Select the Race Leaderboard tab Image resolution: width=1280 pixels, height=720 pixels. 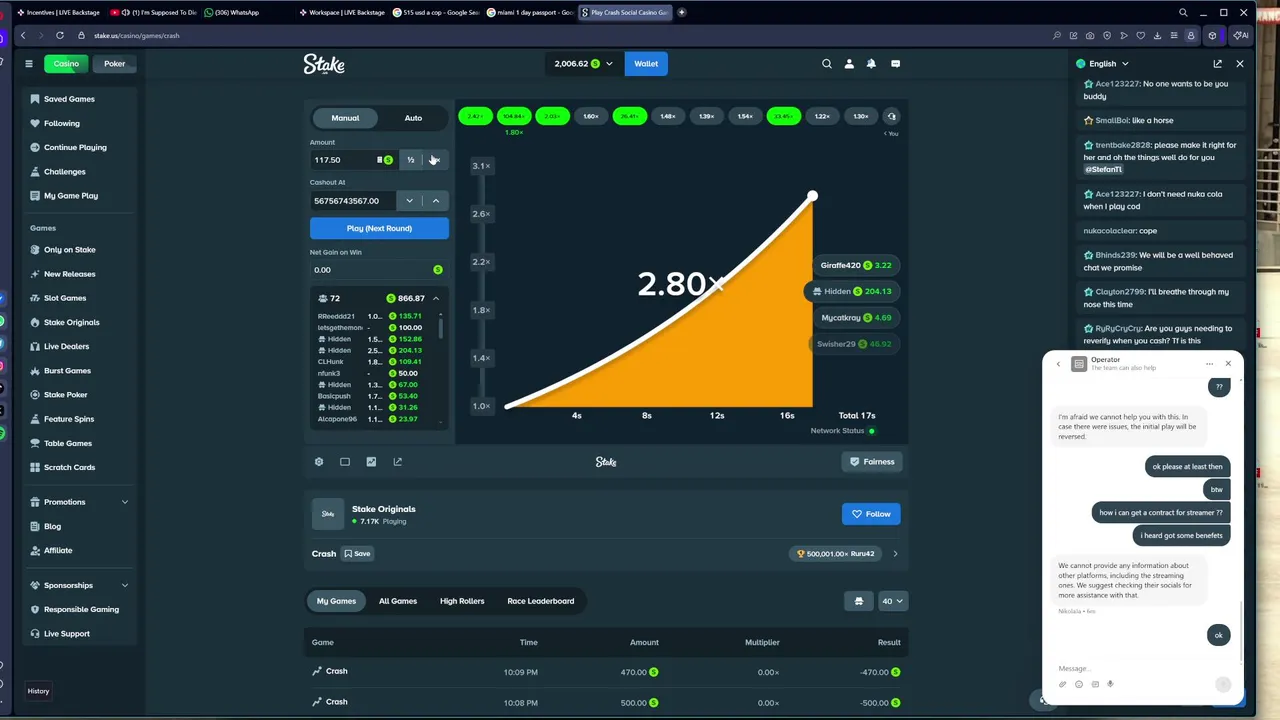541,601
